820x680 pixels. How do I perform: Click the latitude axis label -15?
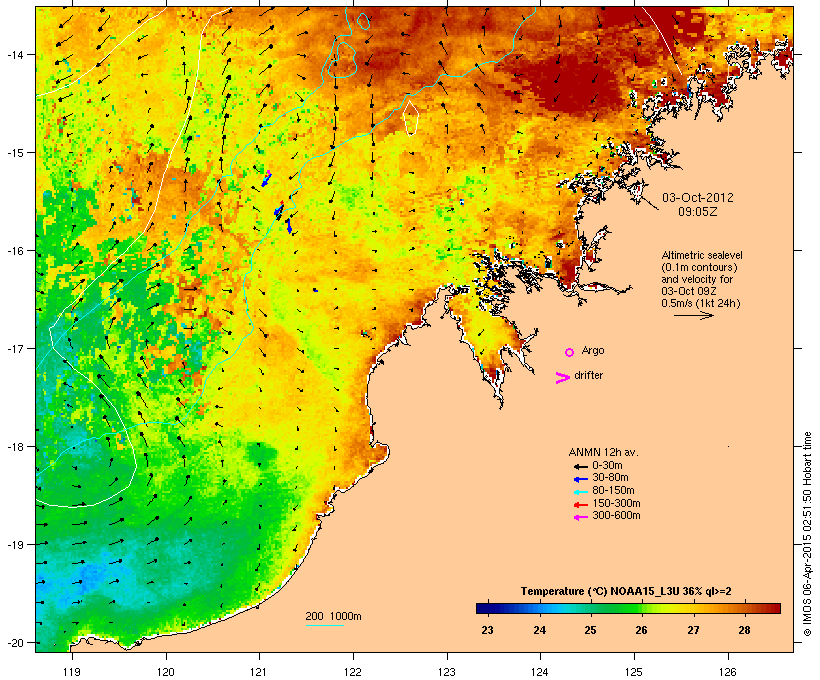14,153
